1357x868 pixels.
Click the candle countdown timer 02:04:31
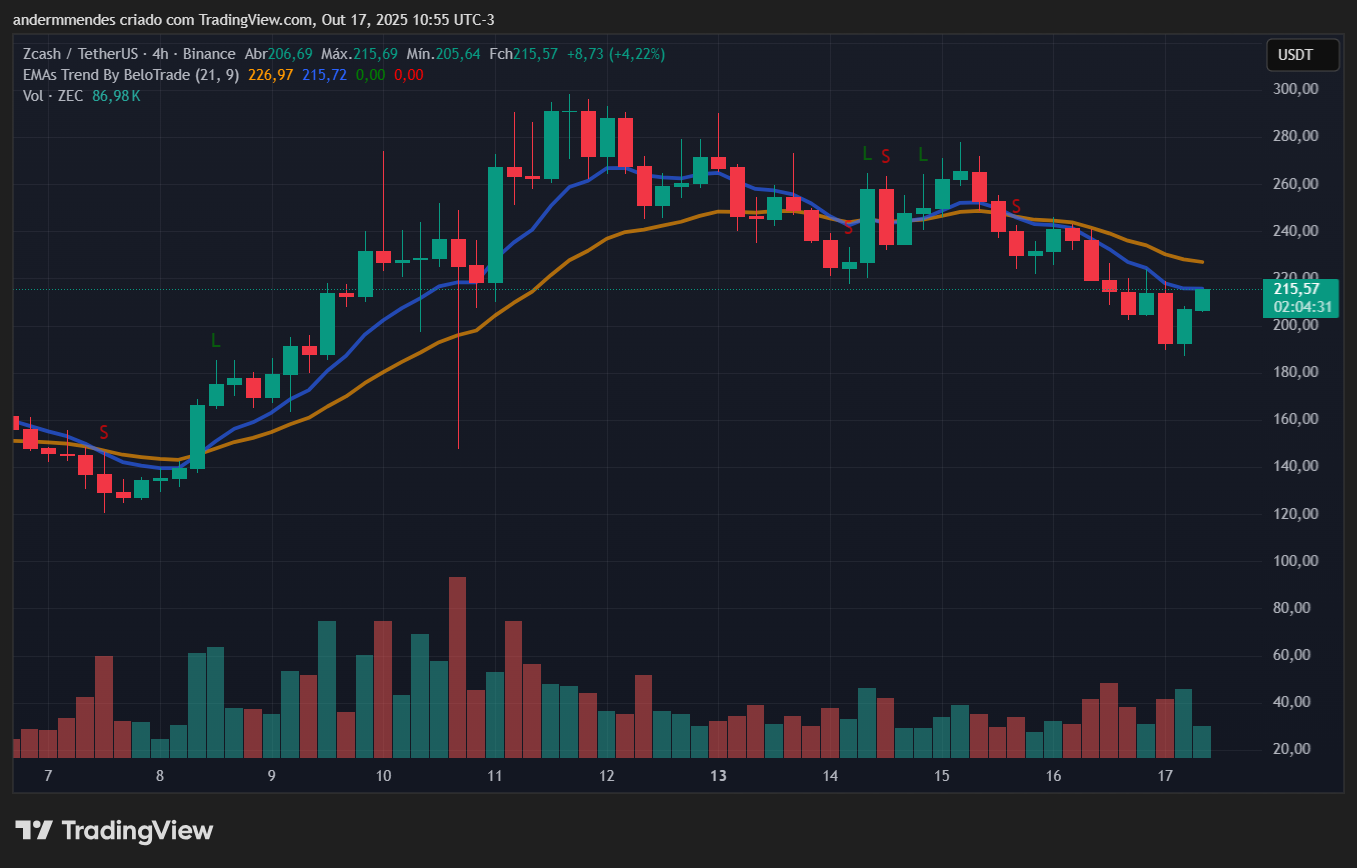(x=1301, y=307)
